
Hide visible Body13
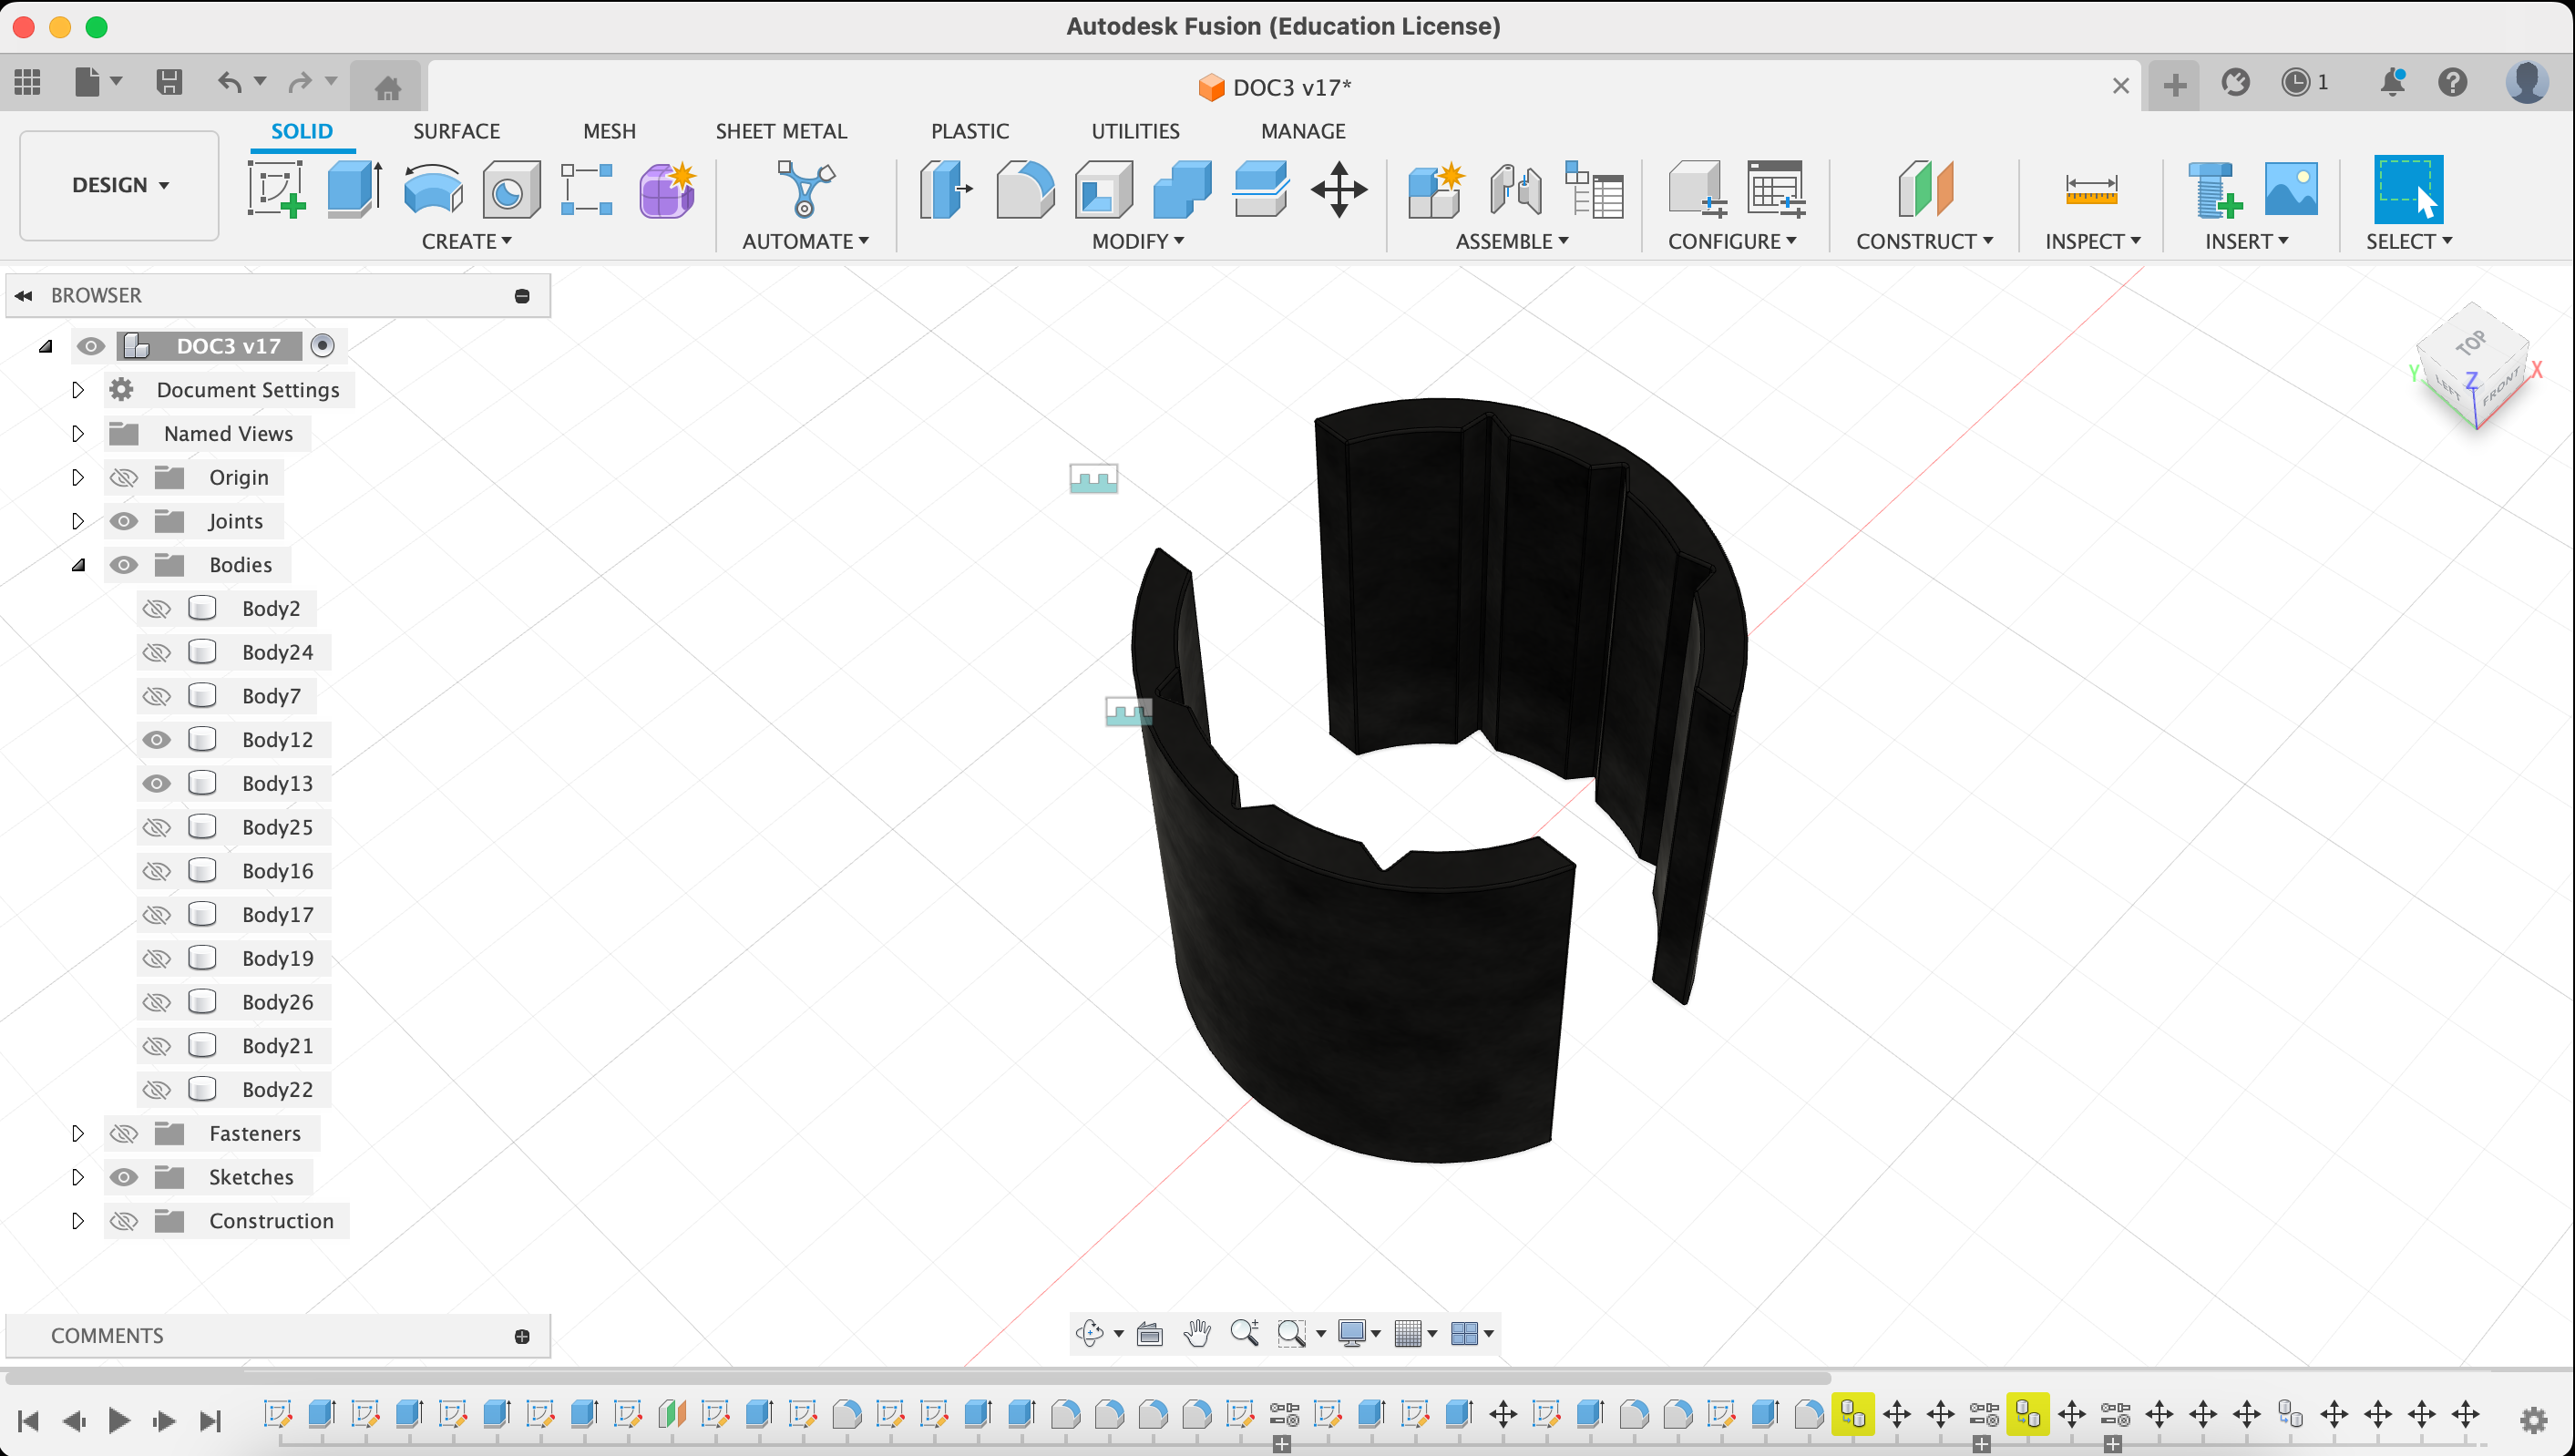[157, 783]
